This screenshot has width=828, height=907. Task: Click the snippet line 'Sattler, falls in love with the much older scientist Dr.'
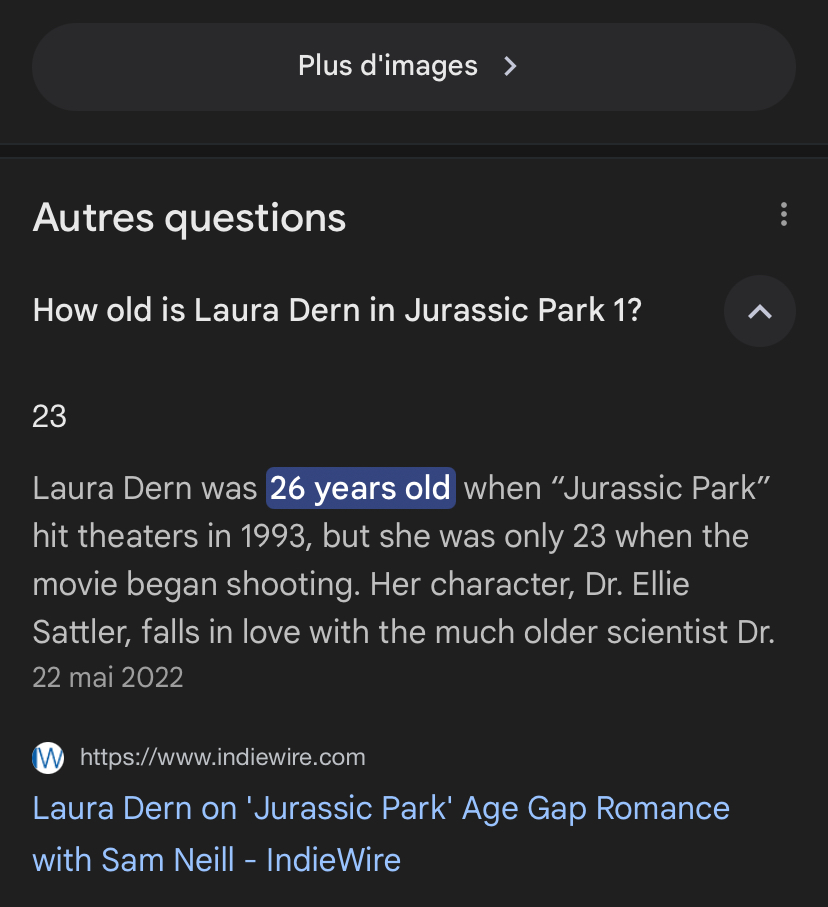(403, 632)
